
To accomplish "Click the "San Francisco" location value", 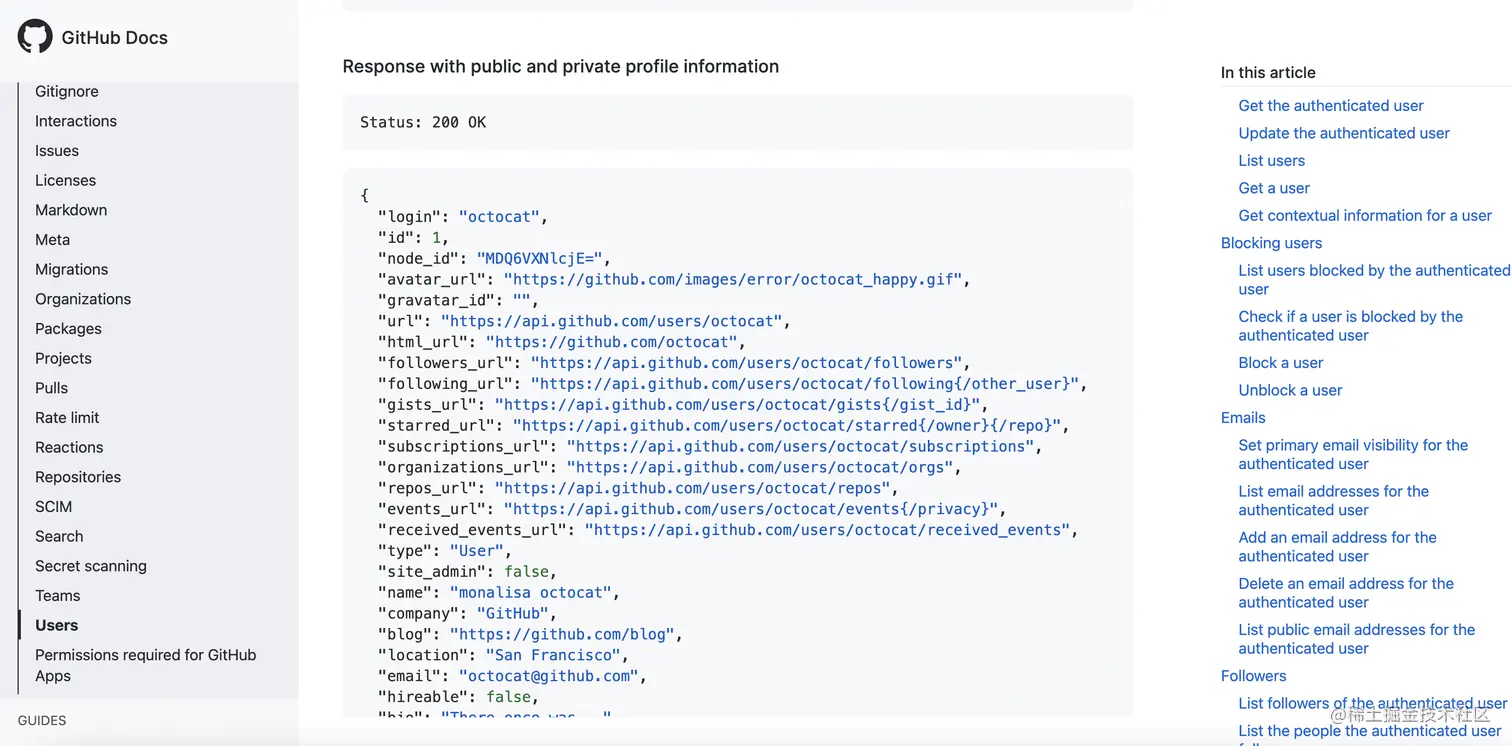I will (554, 655).
